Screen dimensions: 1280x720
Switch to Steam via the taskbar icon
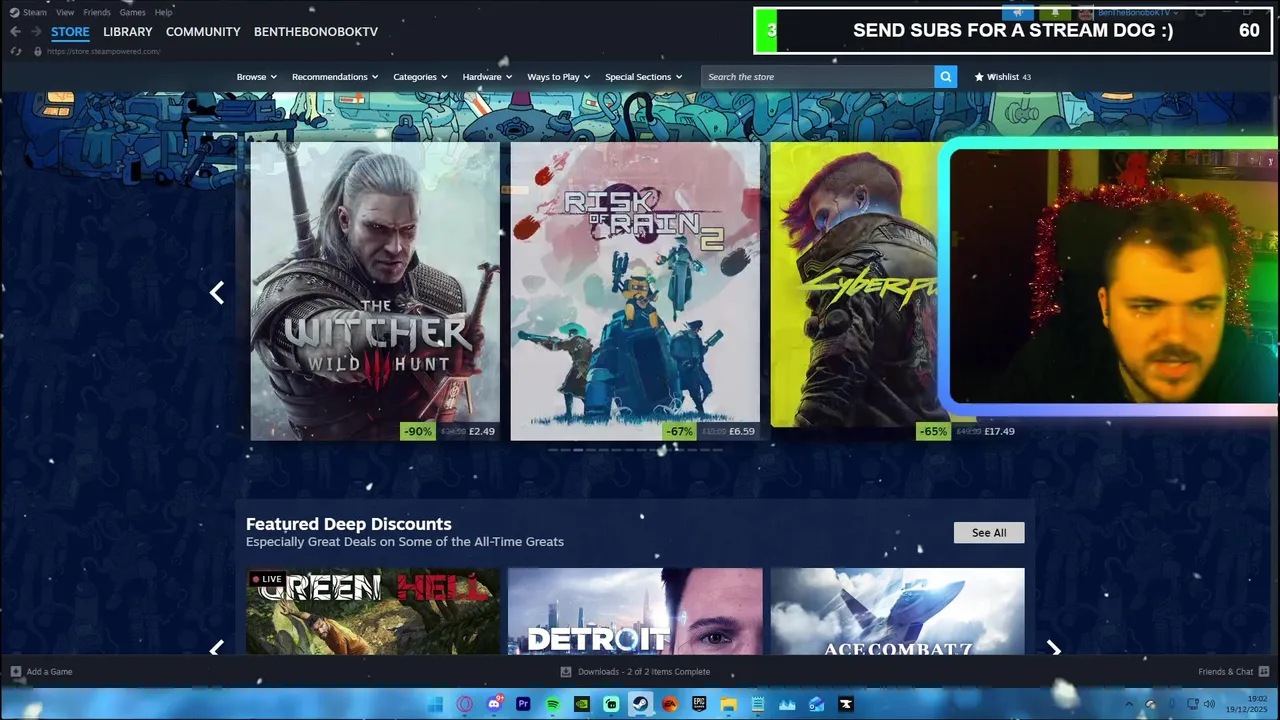coord(641,704)
